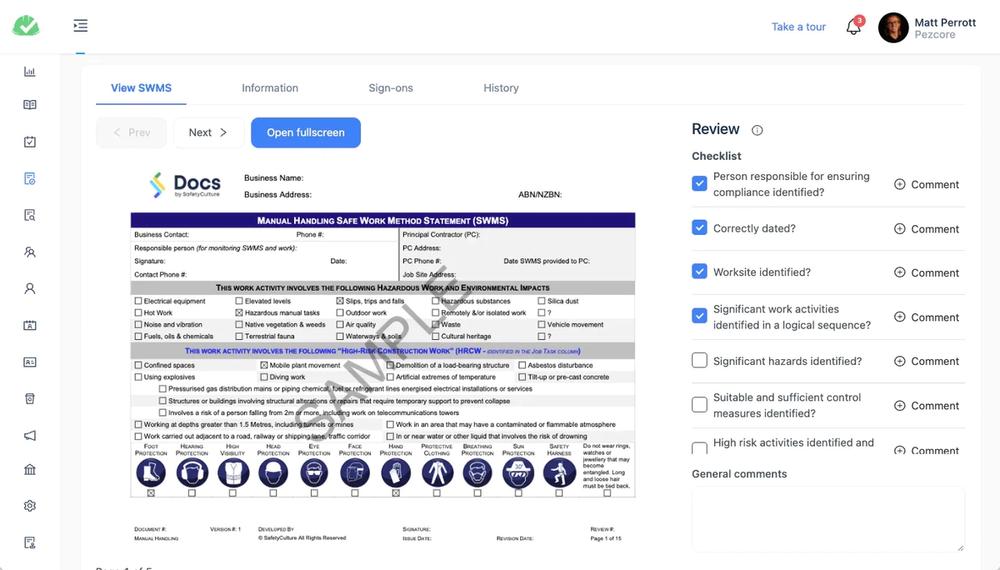Open the notifications bell

(853, 27)
